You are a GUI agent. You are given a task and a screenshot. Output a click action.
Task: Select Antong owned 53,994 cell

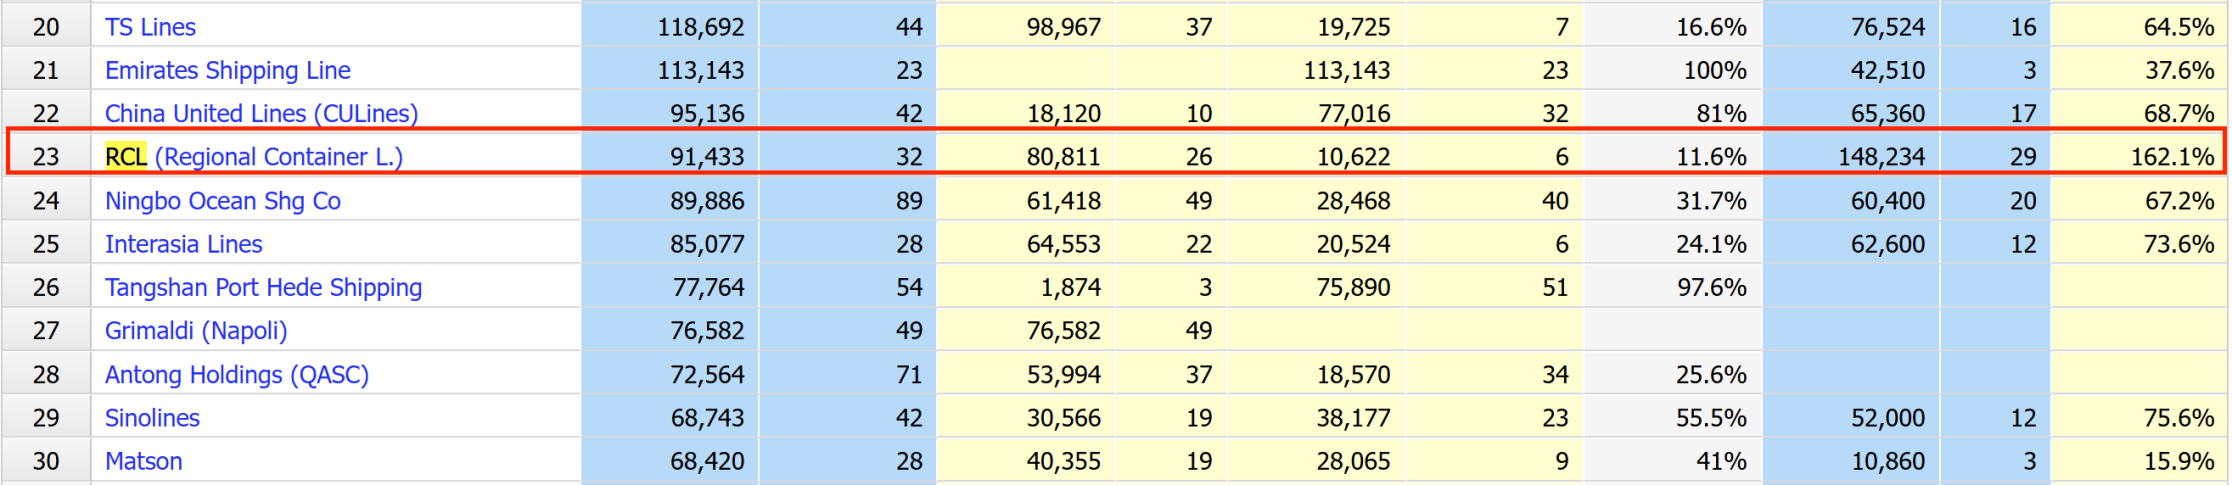point(1026,373)
